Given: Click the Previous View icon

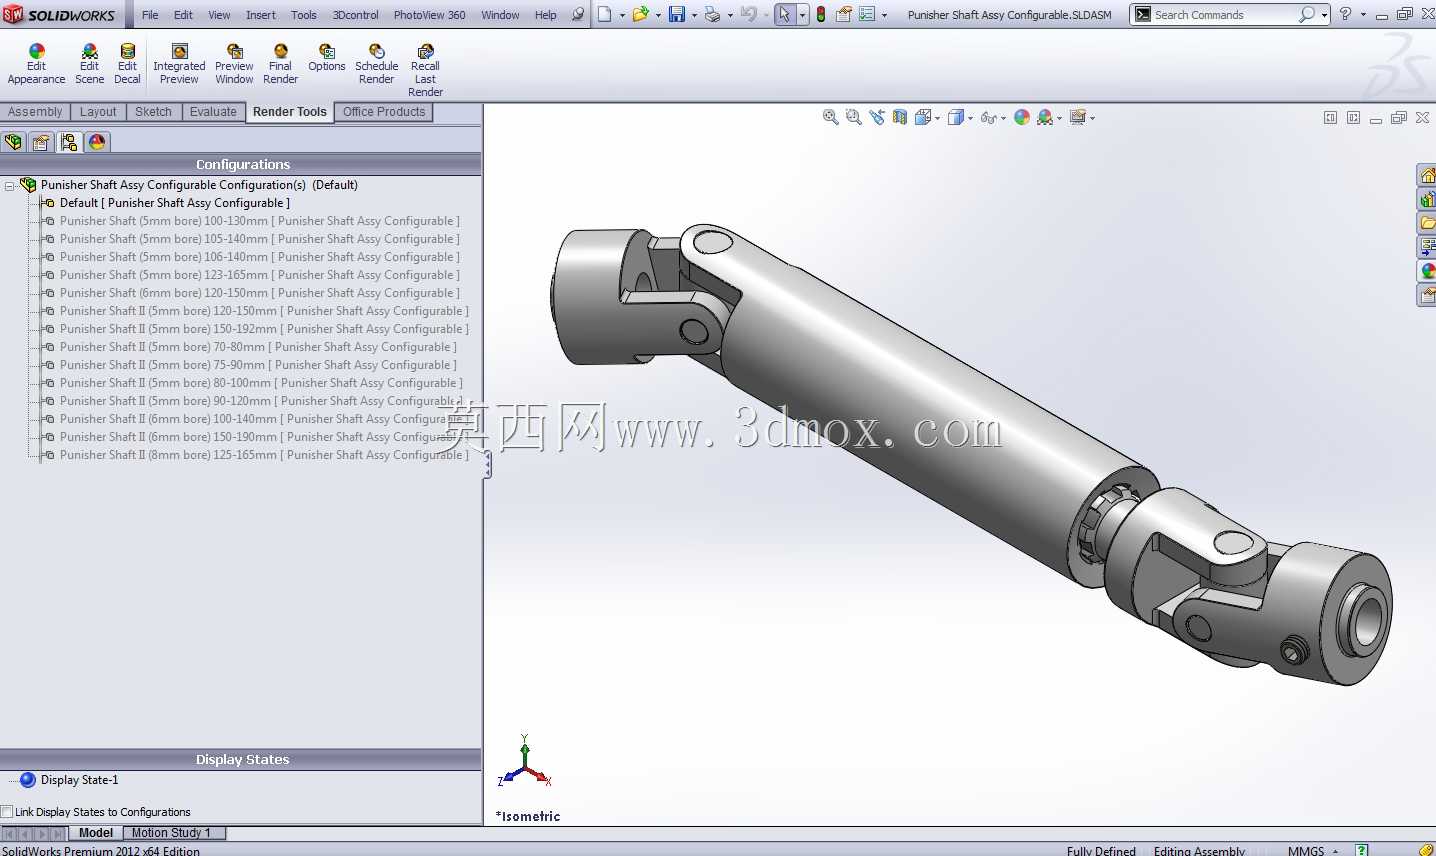Looking at the screenshot, I should tap(877, 117).
